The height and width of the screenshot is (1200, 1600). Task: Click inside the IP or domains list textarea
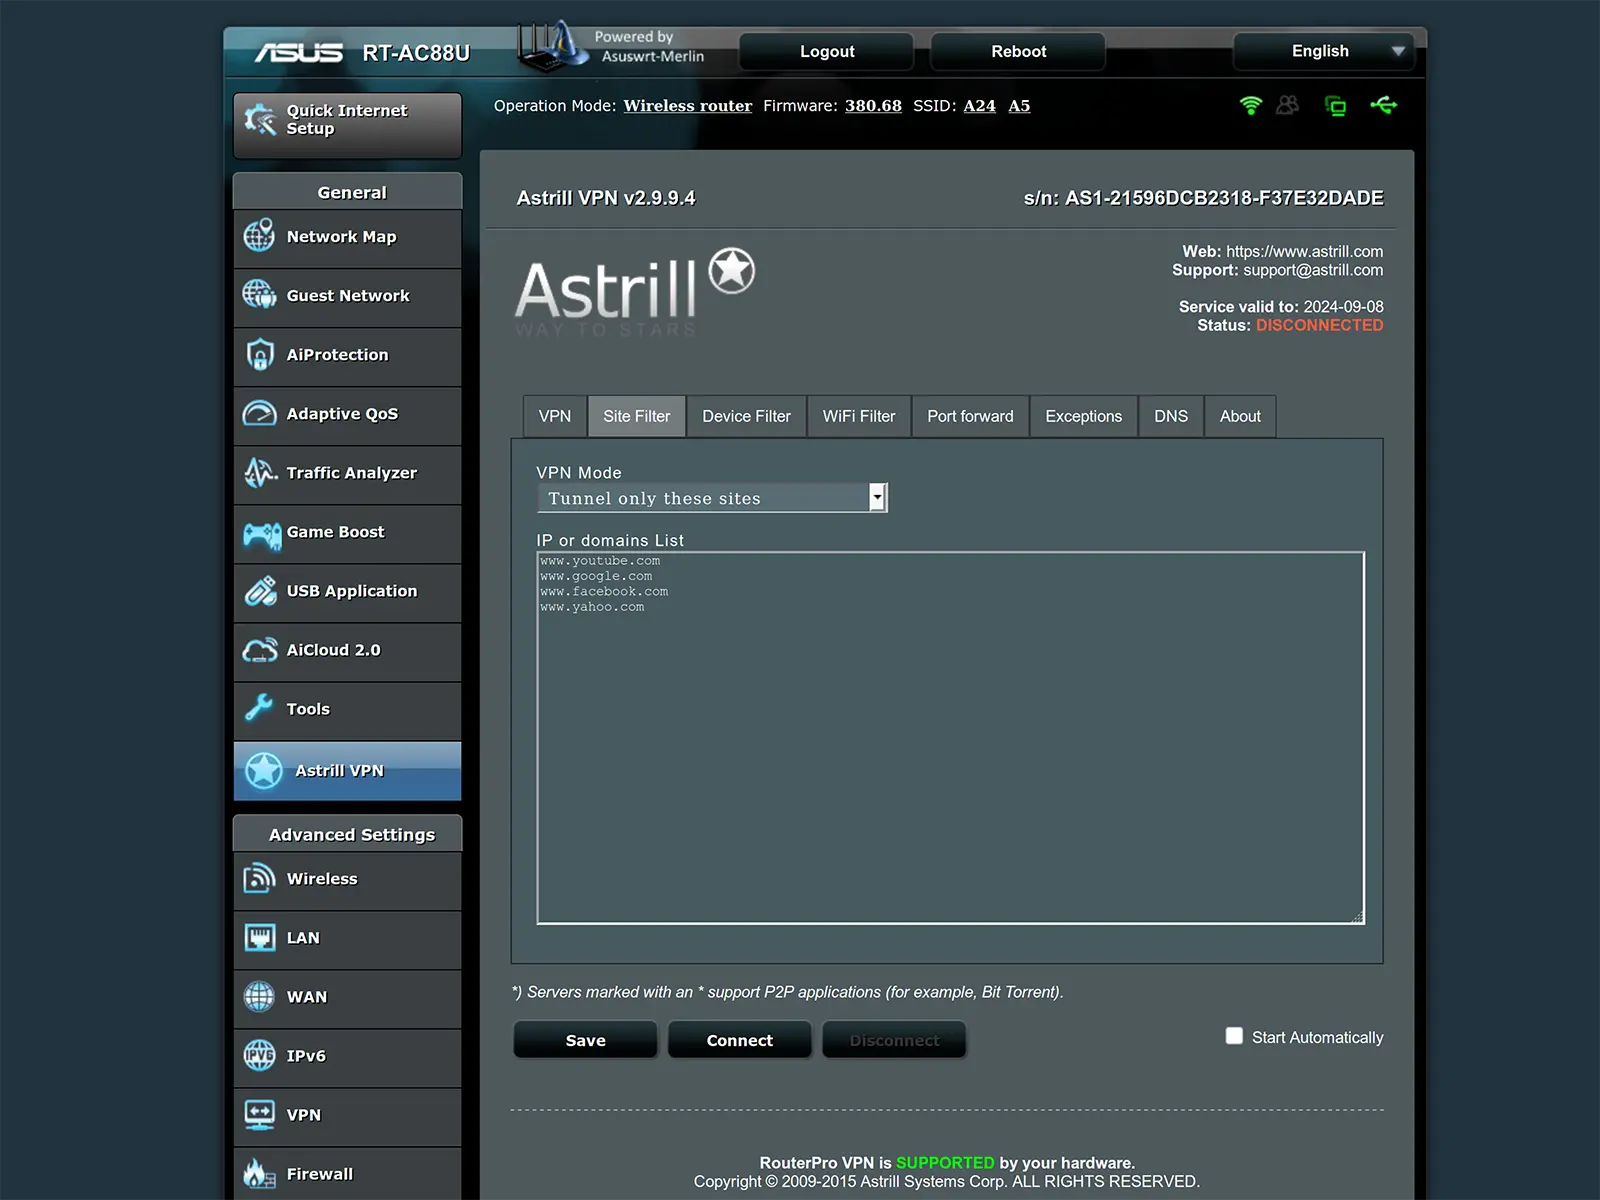pyautogui.click(x=951, y=738)
